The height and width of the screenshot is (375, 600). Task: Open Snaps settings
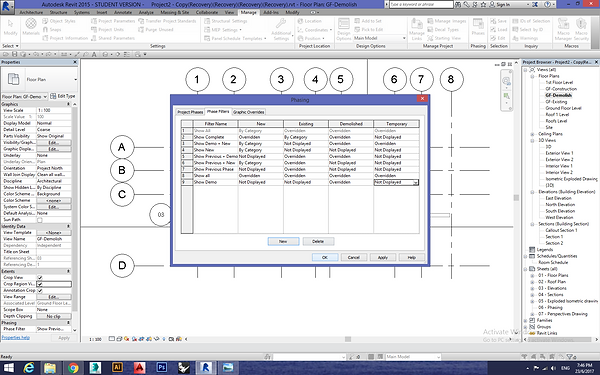pyautogui.click(x=52, y=29)
